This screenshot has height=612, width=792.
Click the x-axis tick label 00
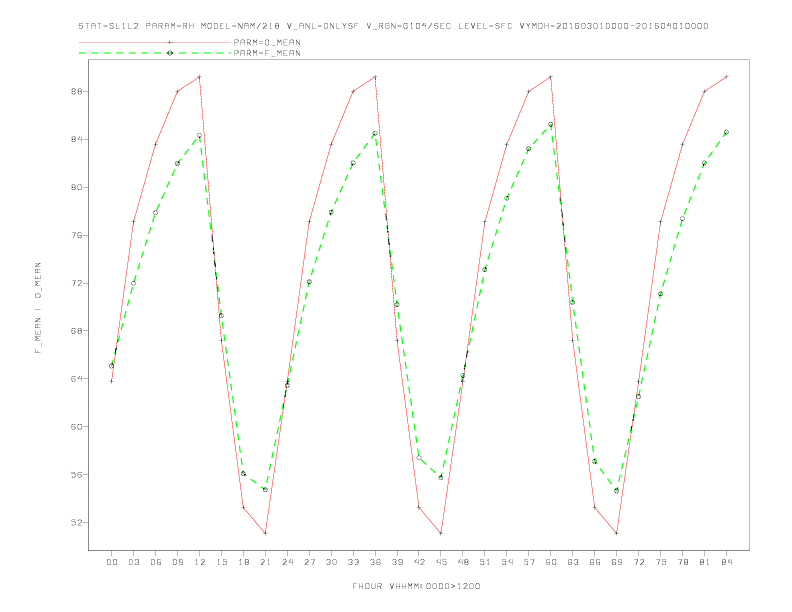click(x=112, y=562)
